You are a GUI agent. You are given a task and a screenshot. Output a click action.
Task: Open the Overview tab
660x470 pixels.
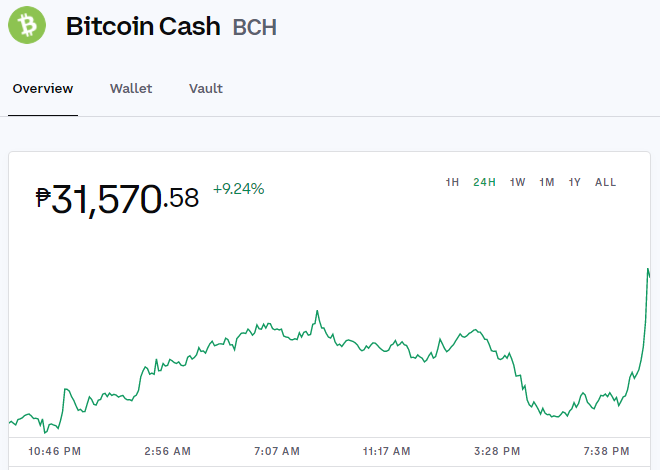click(43, 89)
